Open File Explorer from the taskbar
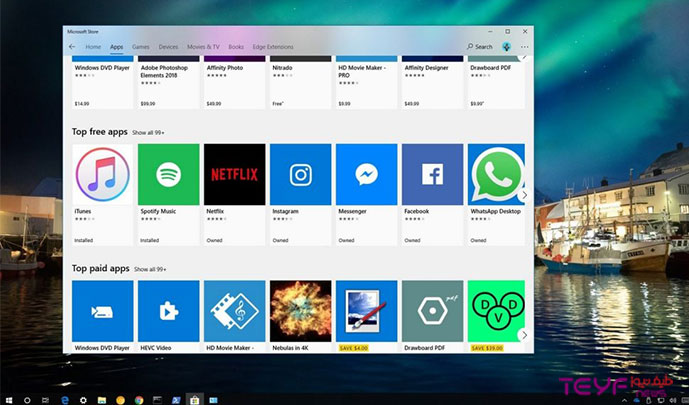This screenshot has height=405, width=689. [x=102, y=400]
